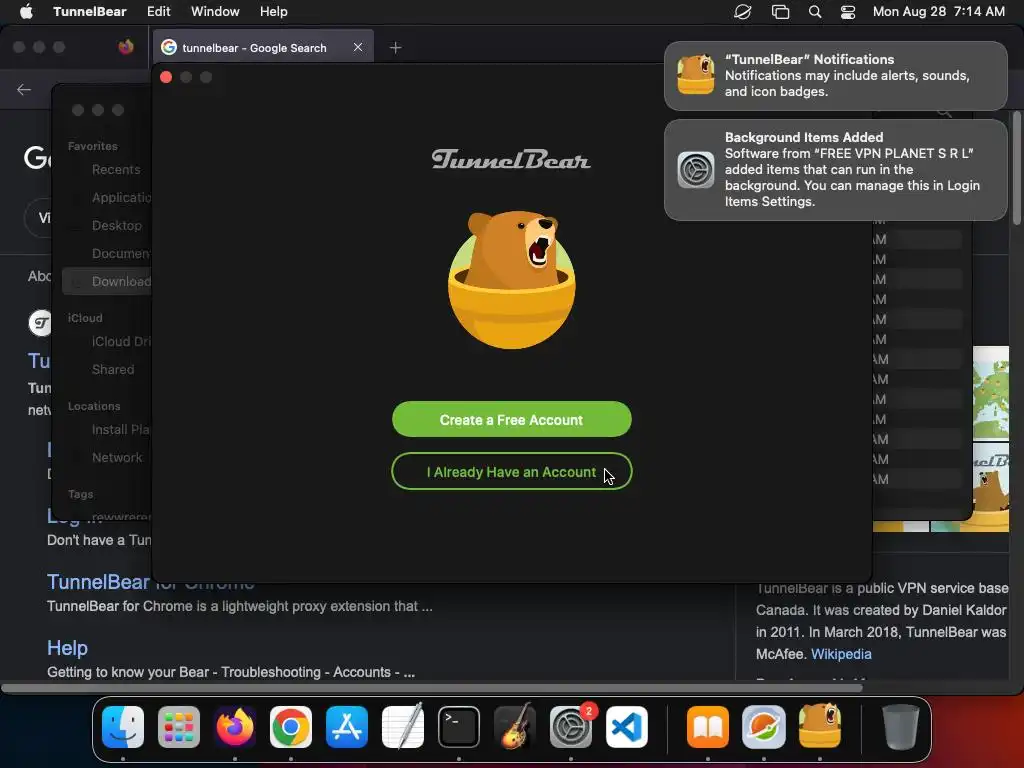Click the Firefox icon in browser tab strip

125,47
